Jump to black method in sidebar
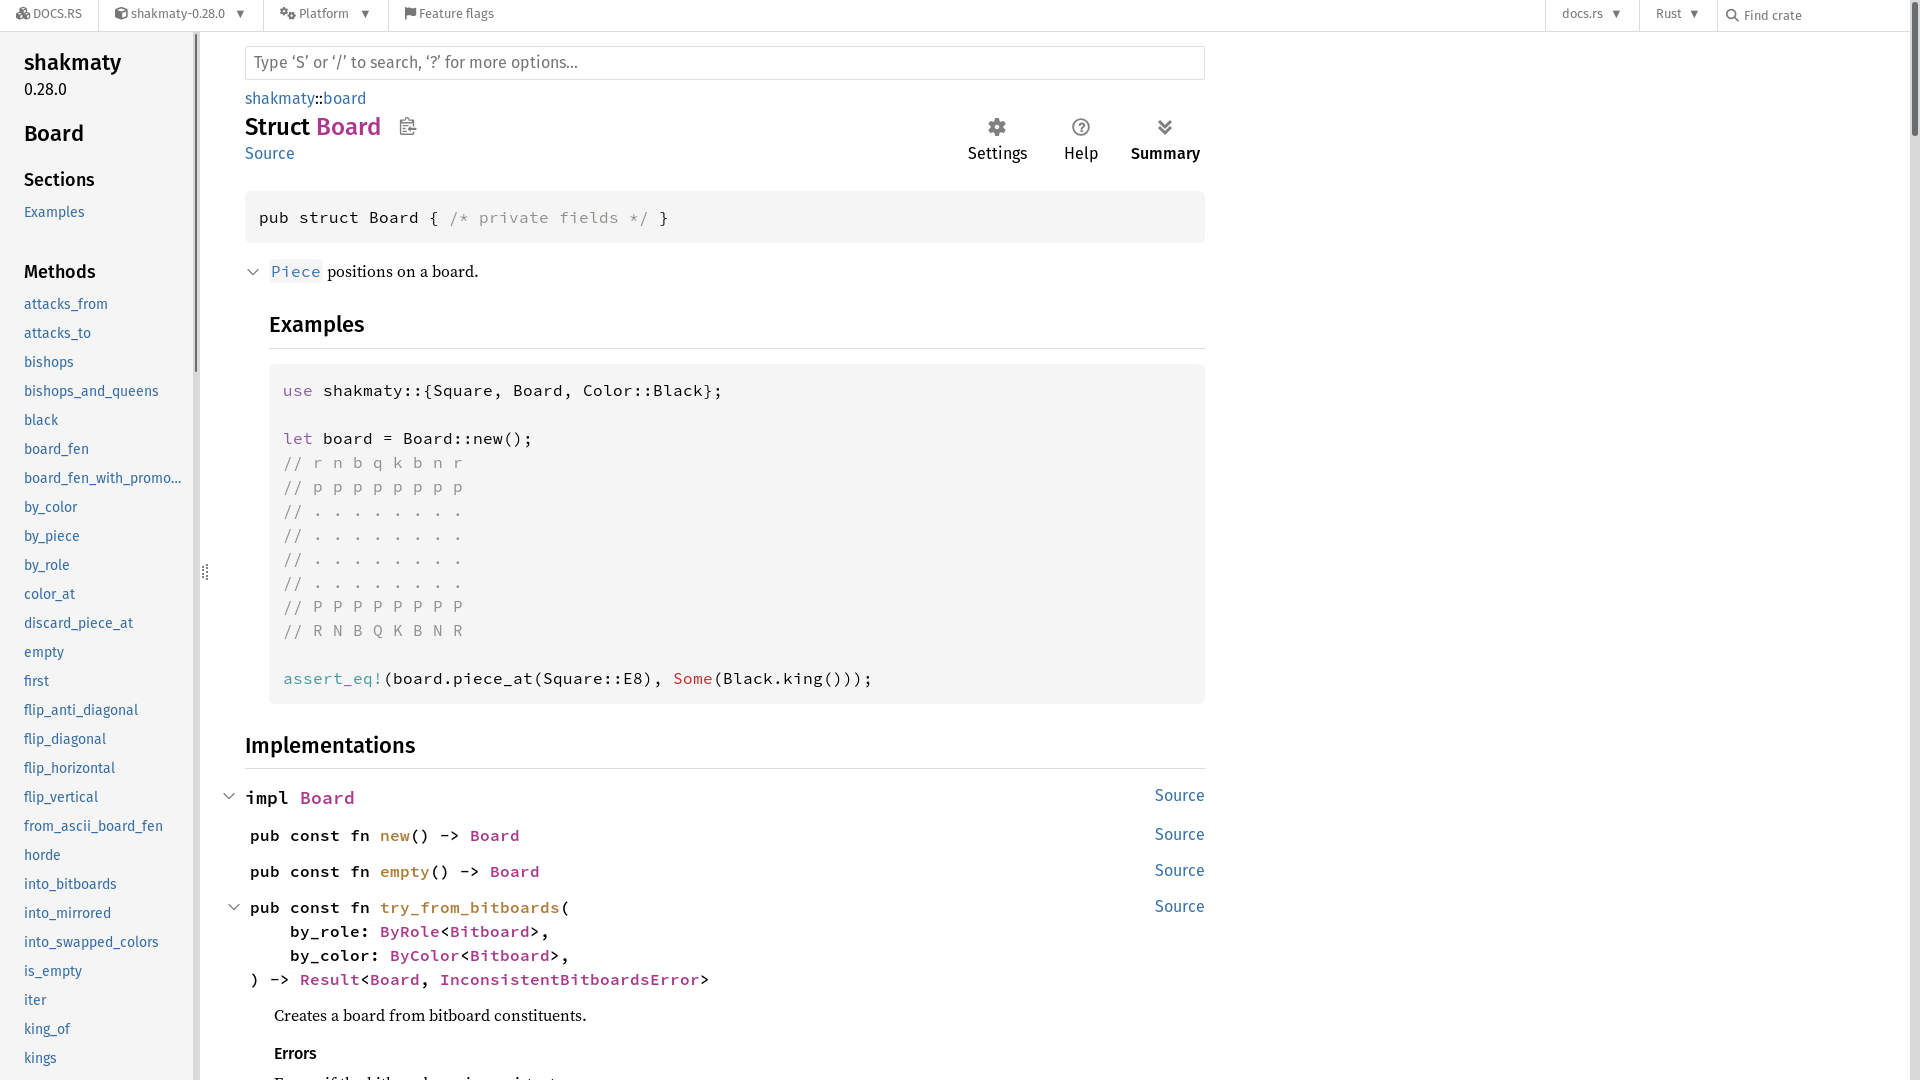Screen dimensions: 1920x1080 click(41, 420)
